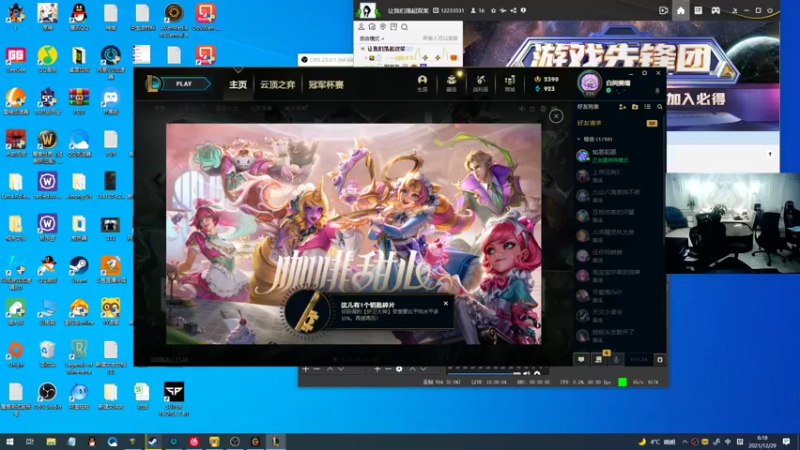Open the collection chest icon
This screenshot has height=450, width=800.
click(x=452, y=83)
